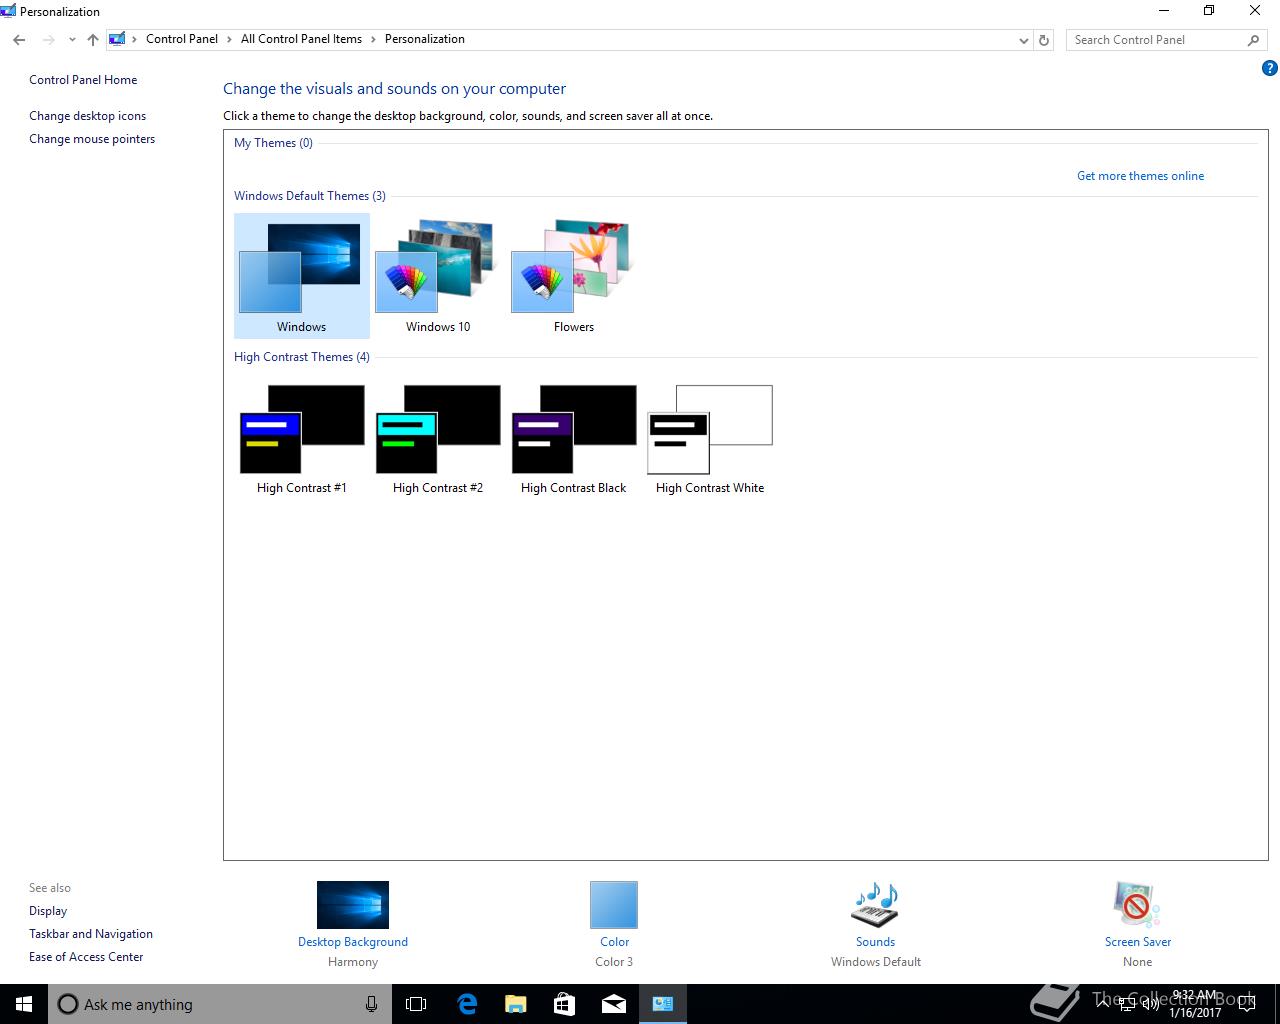Viewport: 1280px width, 1024px height.
Task: Open Taskbar and Navigation link
Action: point(91,934)
